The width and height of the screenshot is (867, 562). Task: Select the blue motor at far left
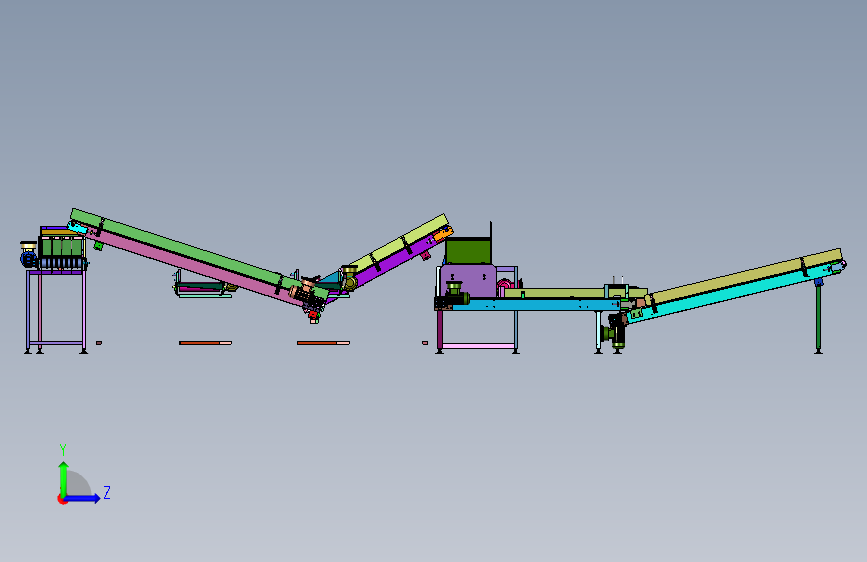[28, 259]
